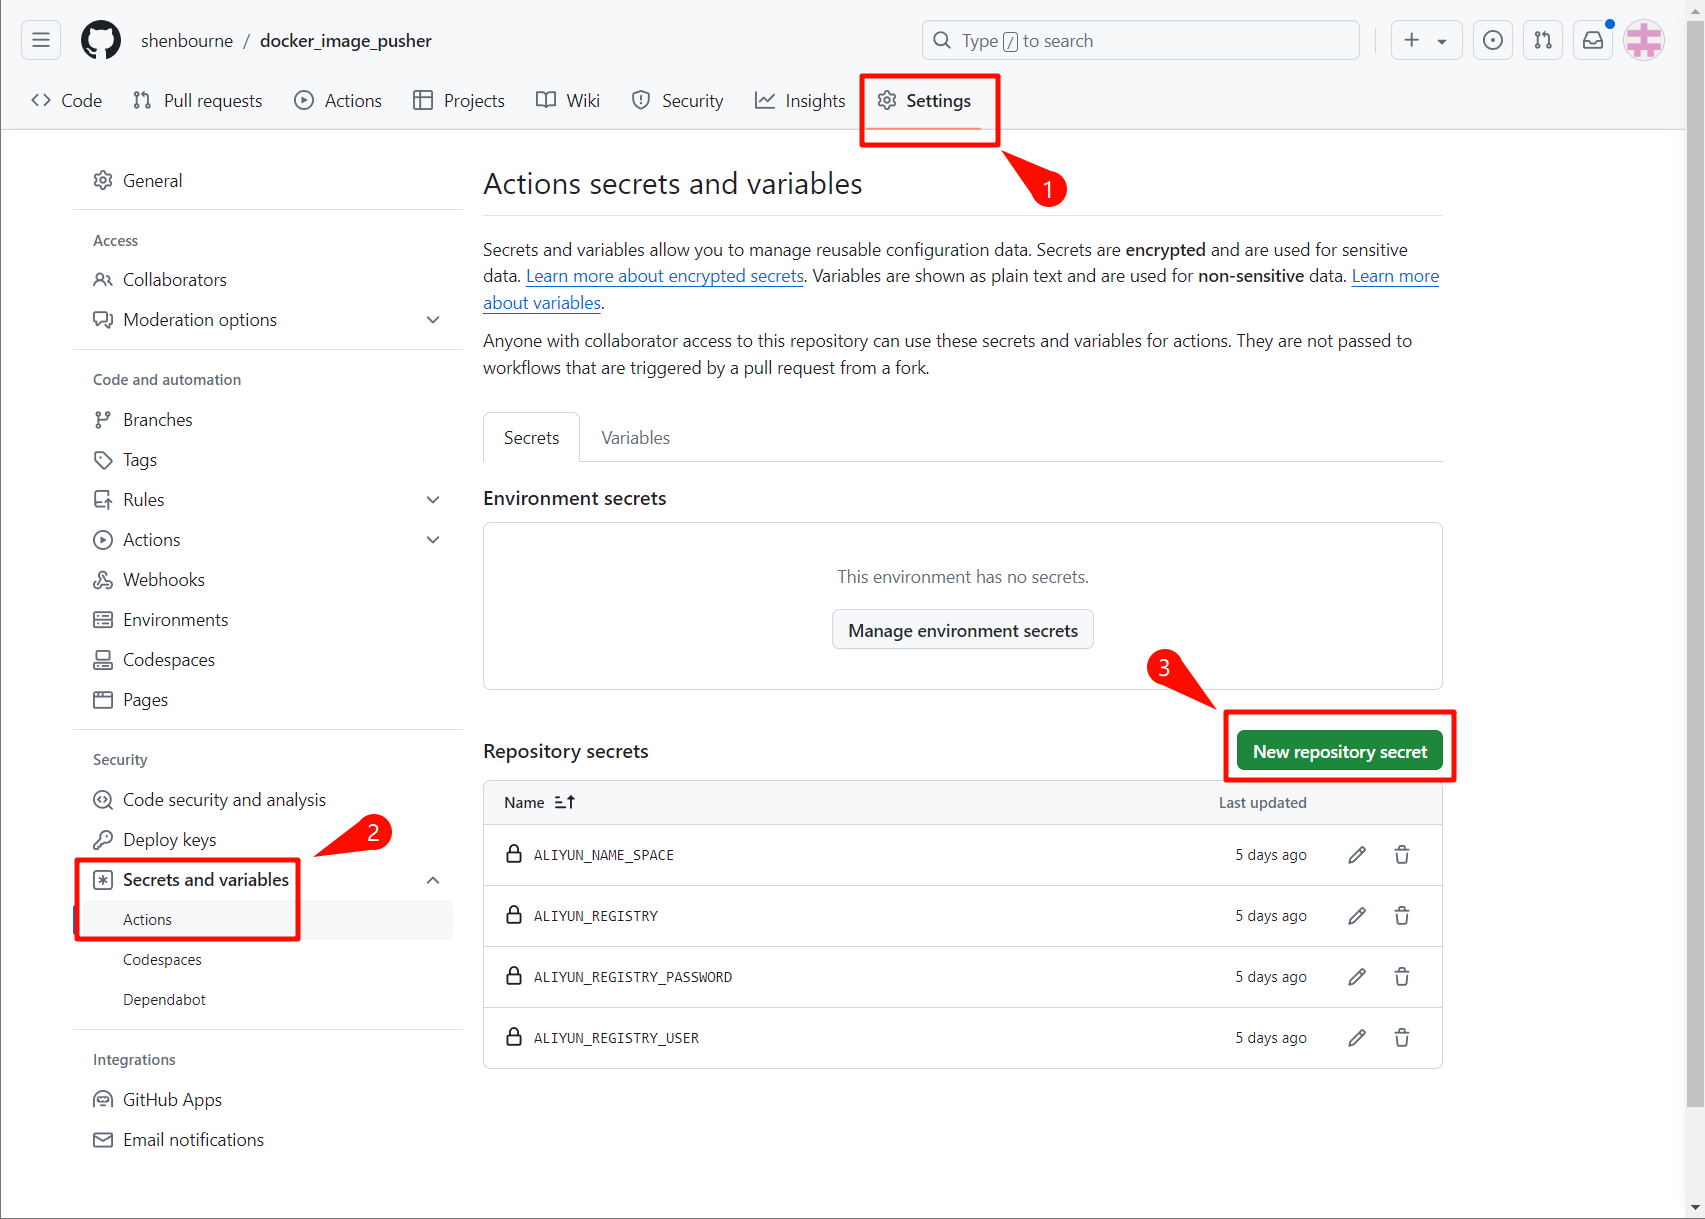
Task: Focus the Type to search field
Action: [x=1140, y=41]
